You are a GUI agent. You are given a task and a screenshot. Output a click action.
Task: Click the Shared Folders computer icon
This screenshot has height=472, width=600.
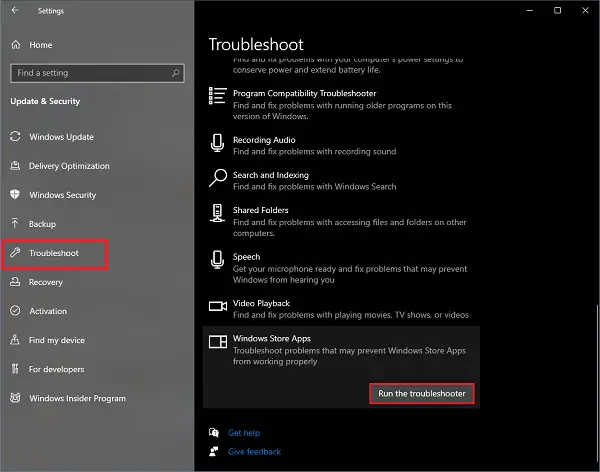click(217, 213)
